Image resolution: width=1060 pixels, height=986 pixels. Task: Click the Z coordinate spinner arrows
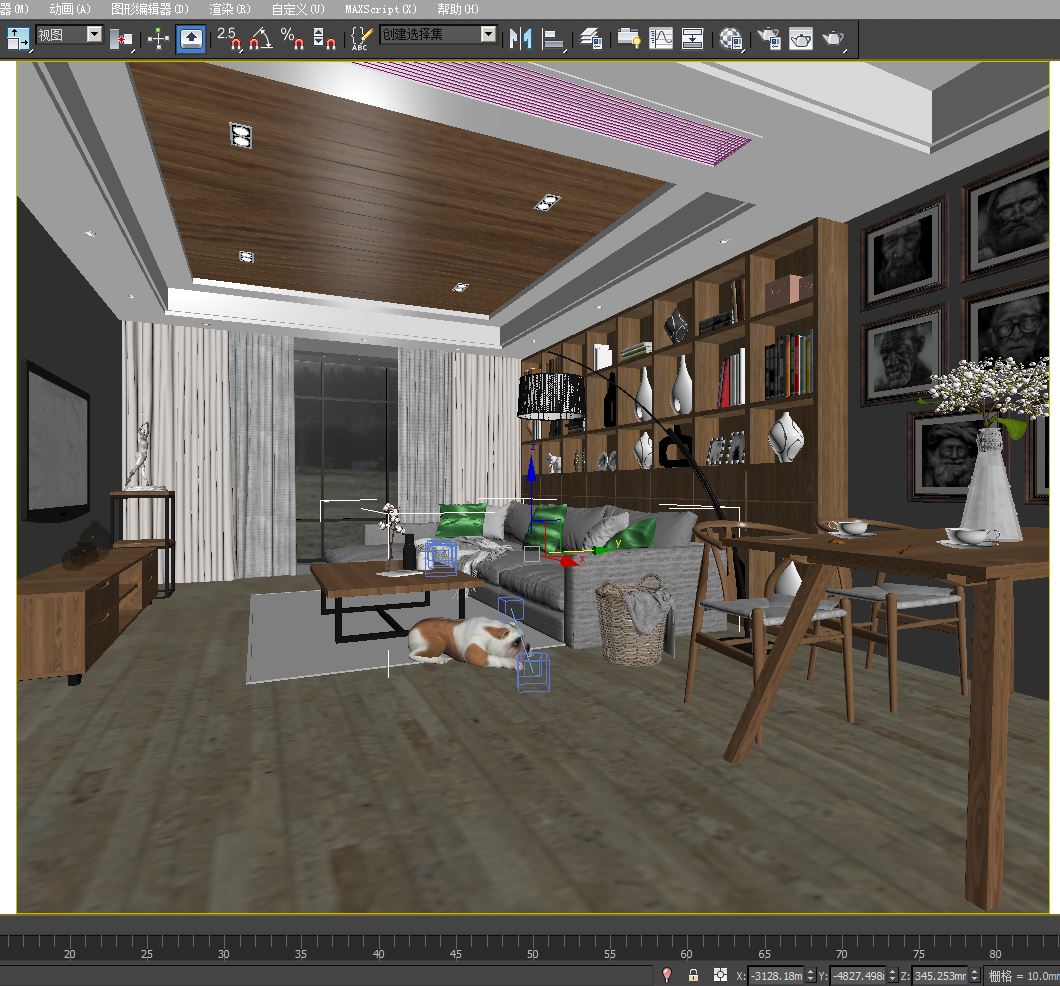pos(975,975)
